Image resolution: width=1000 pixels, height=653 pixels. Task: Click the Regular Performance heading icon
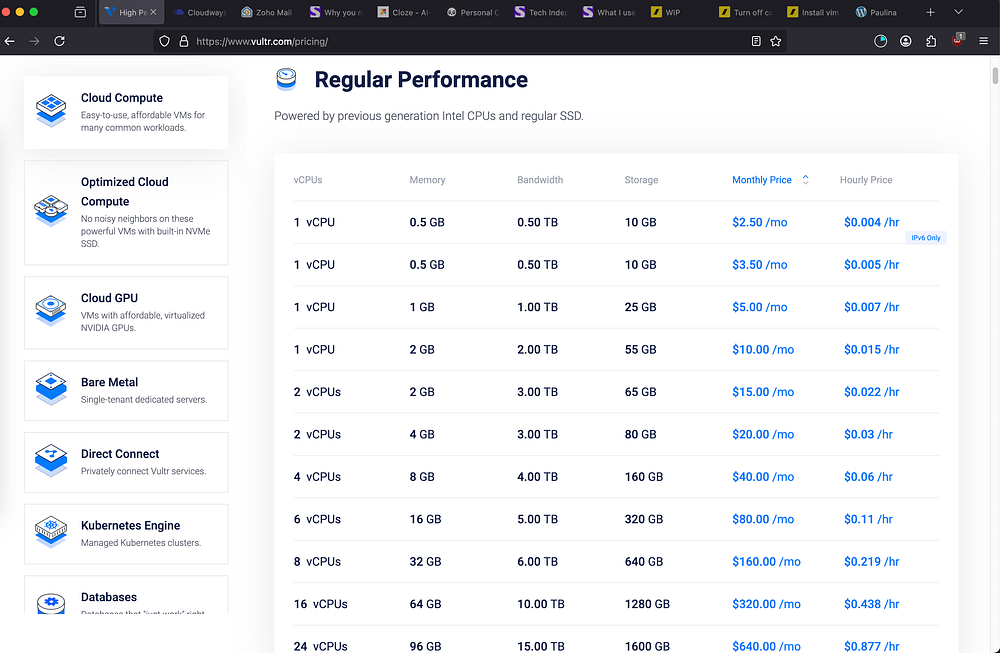tap(286, 79)
